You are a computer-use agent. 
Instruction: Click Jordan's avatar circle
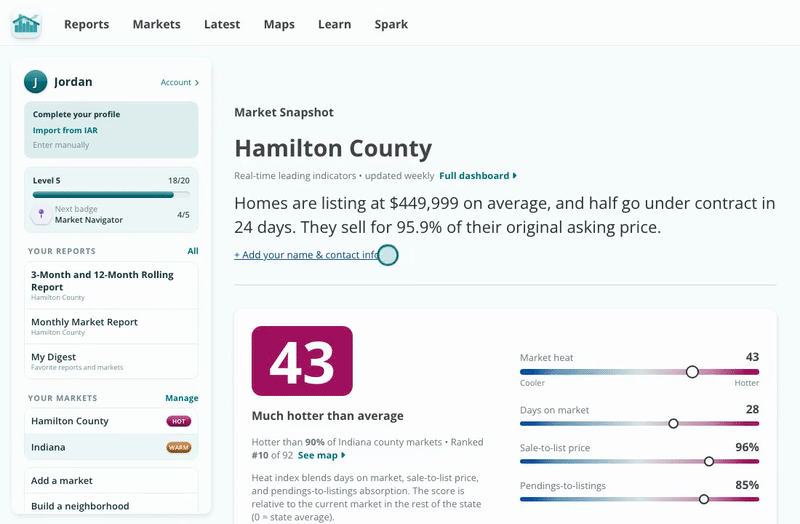click(x=35, y=82)
